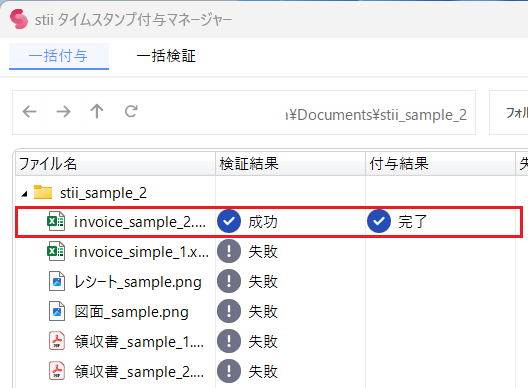Click 失敗 text in invoice_simple_1 row

coord(263,252)
